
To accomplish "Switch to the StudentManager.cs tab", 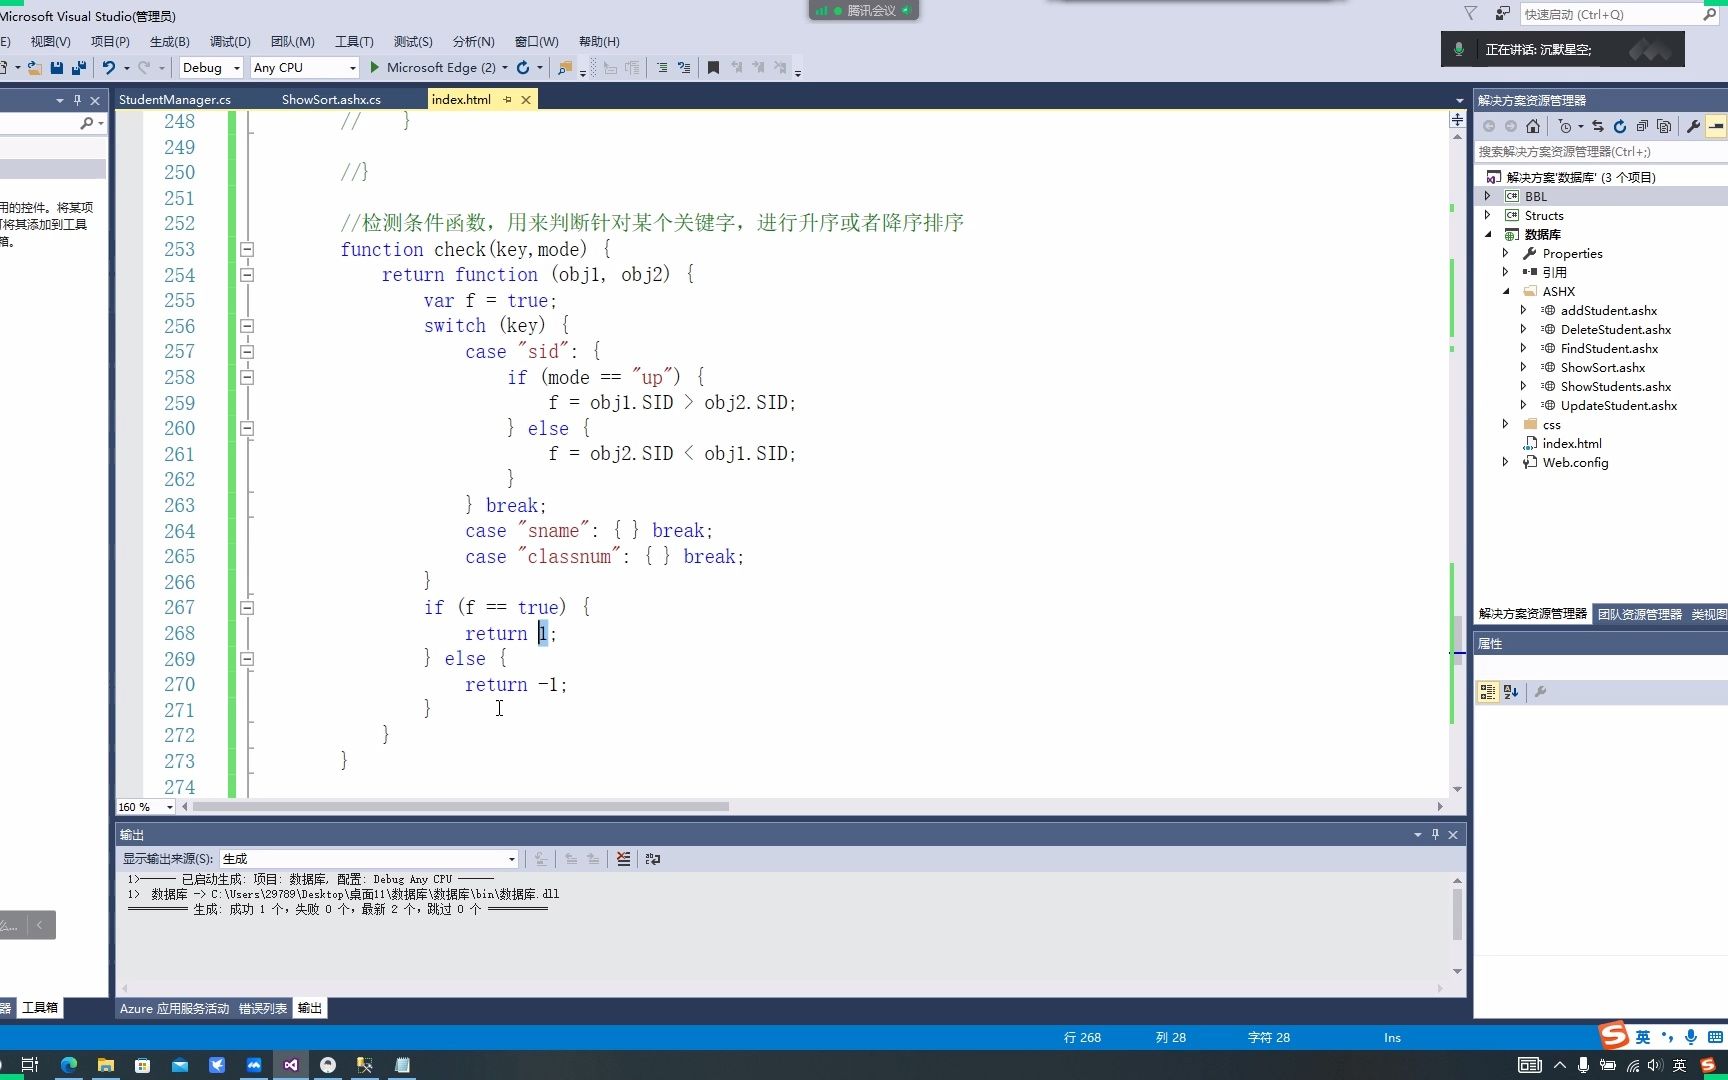I will (x=173, y=99).
